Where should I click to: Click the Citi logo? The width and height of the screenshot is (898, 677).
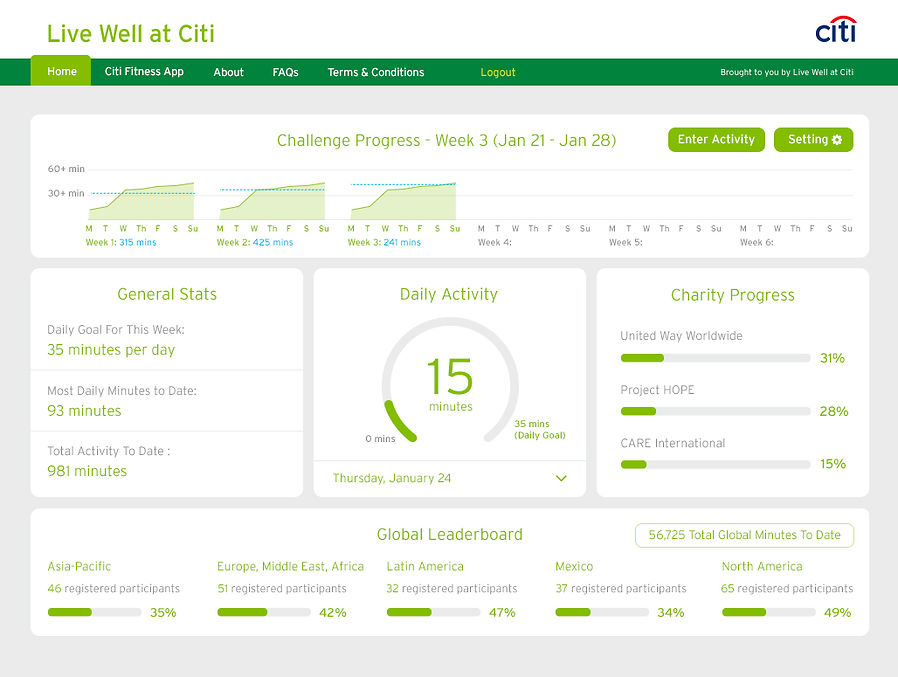tap(836, 30)
